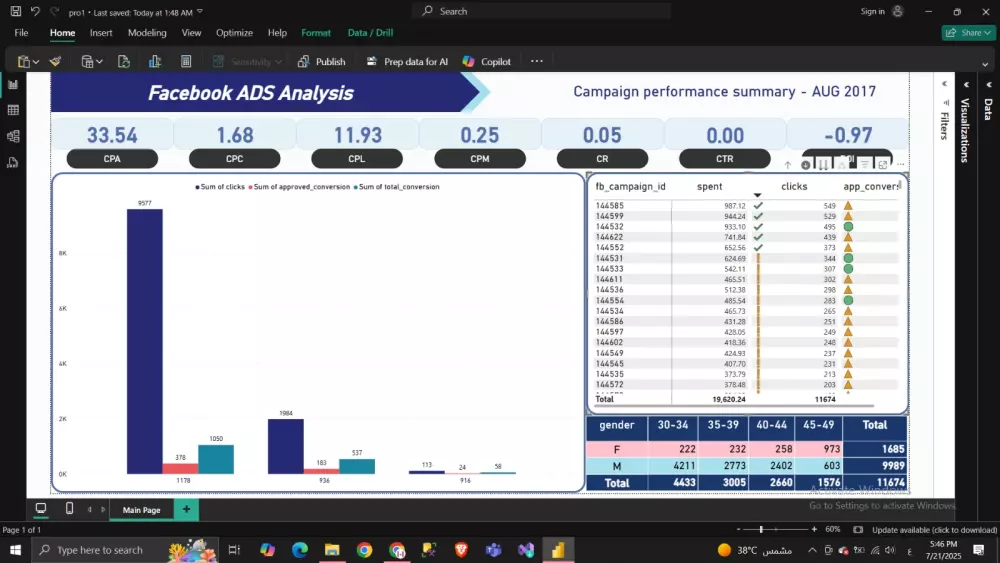Click the fit to page icon
The width and height of the screenshot is (1000, 563).
tap(858, 529)
